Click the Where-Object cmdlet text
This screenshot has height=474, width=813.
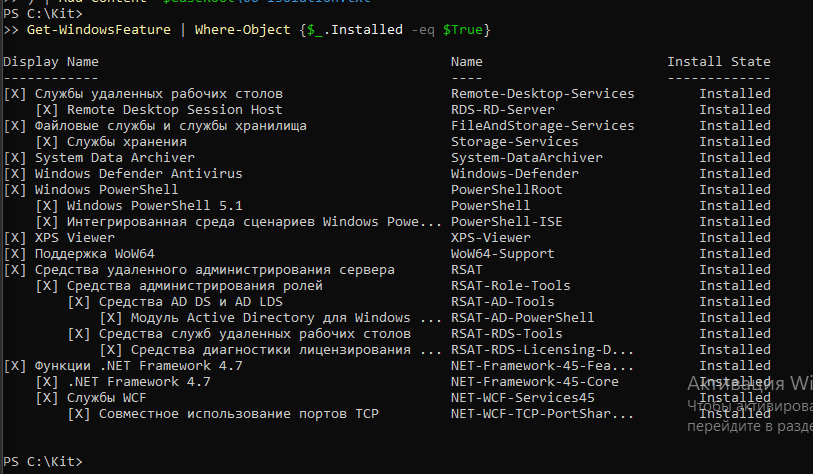243,30
